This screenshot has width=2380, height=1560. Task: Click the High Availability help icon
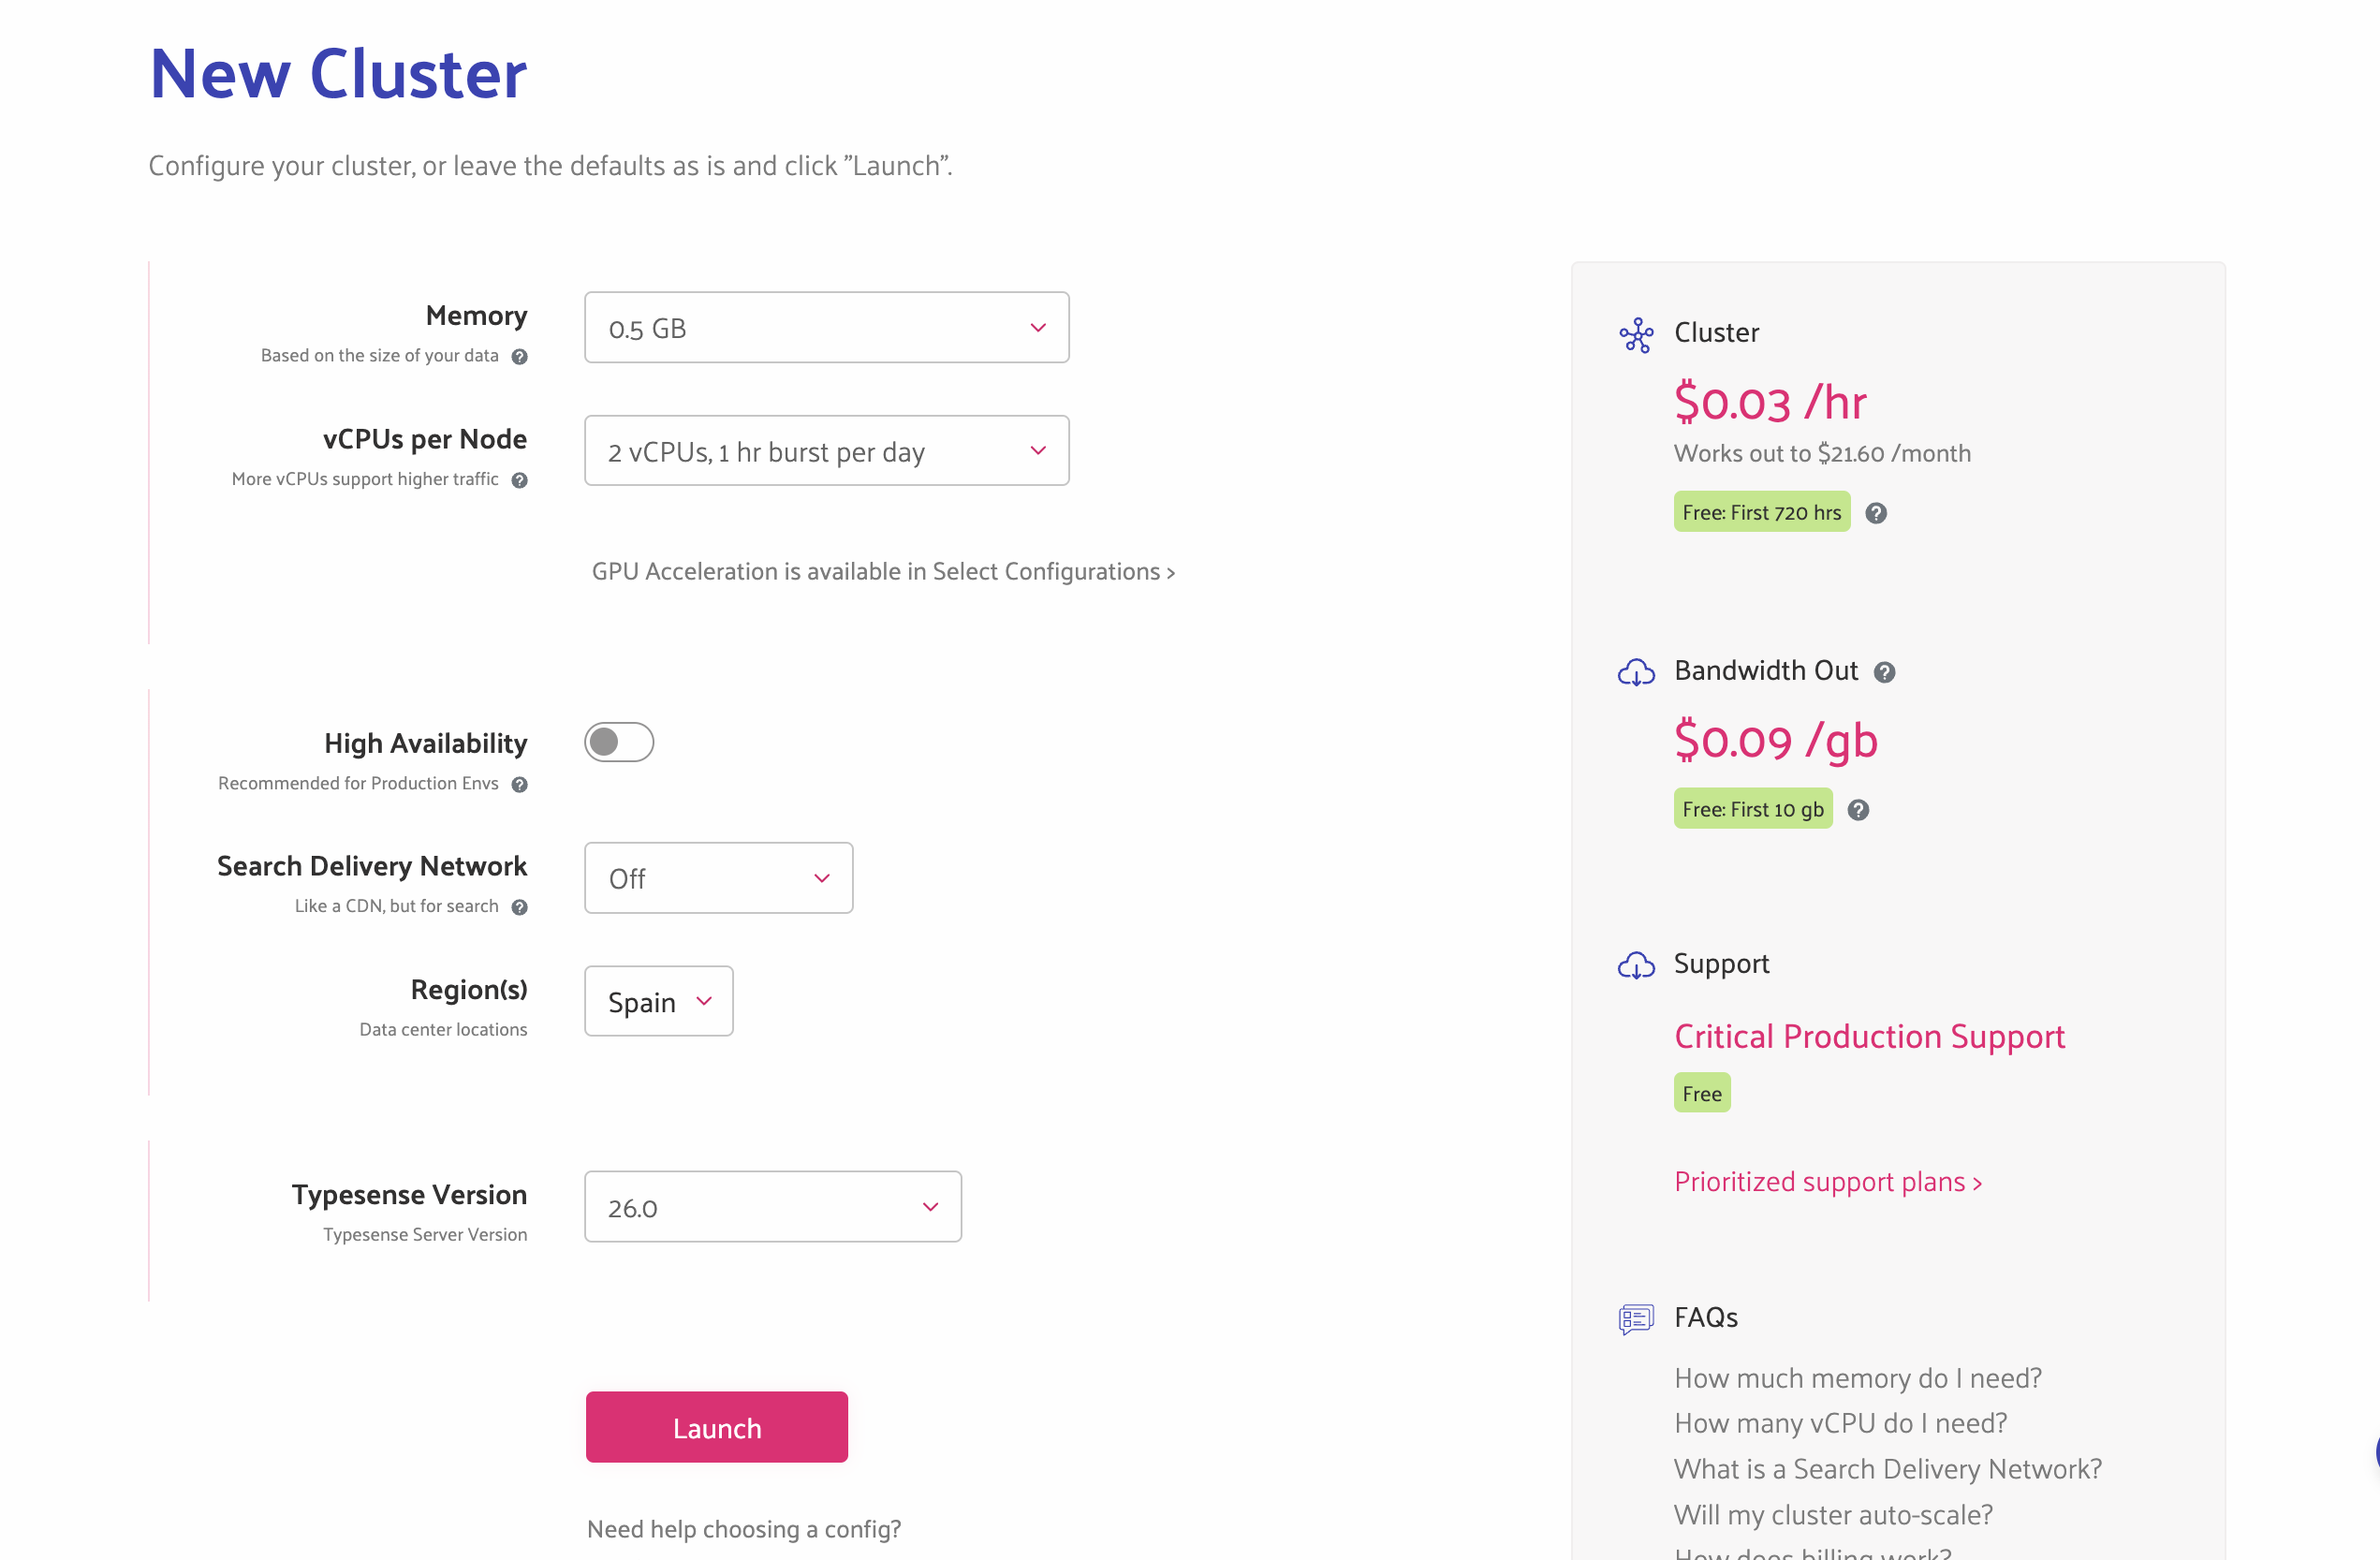pyautogui.click(x=519, y=785)
